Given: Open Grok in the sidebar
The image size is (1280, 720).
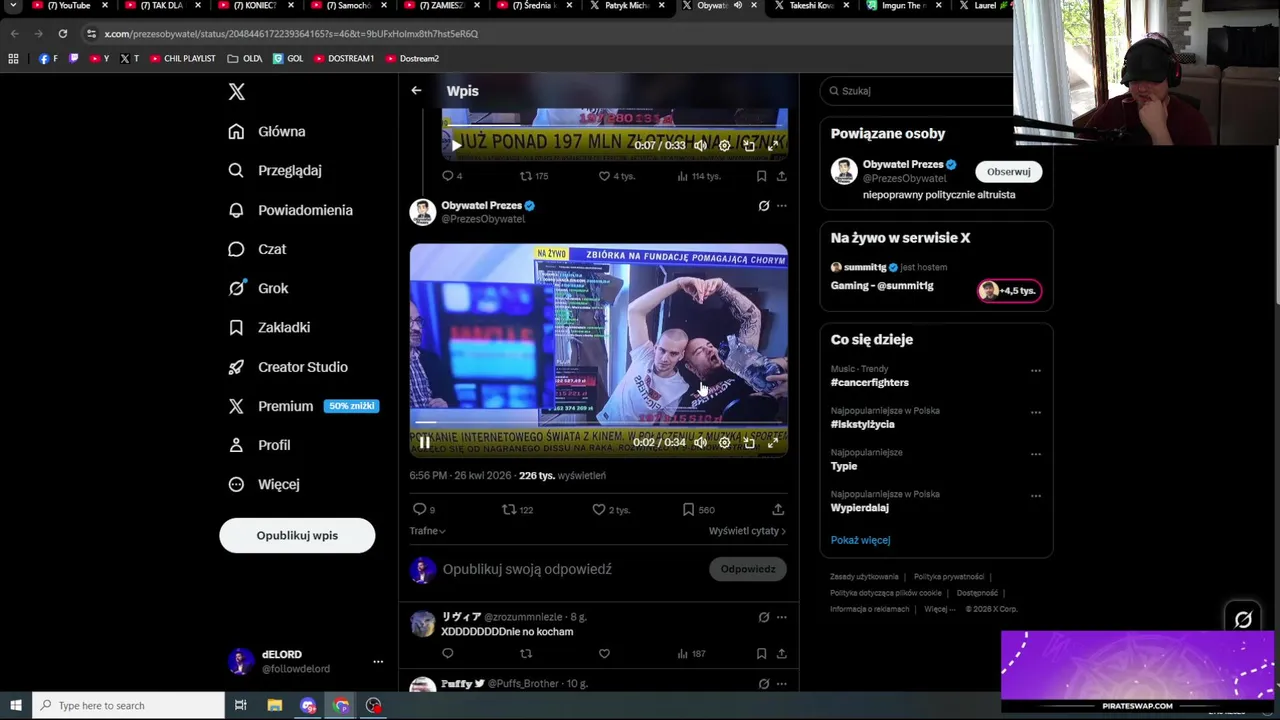Looking at the screenshot, I should pos(258,288).
